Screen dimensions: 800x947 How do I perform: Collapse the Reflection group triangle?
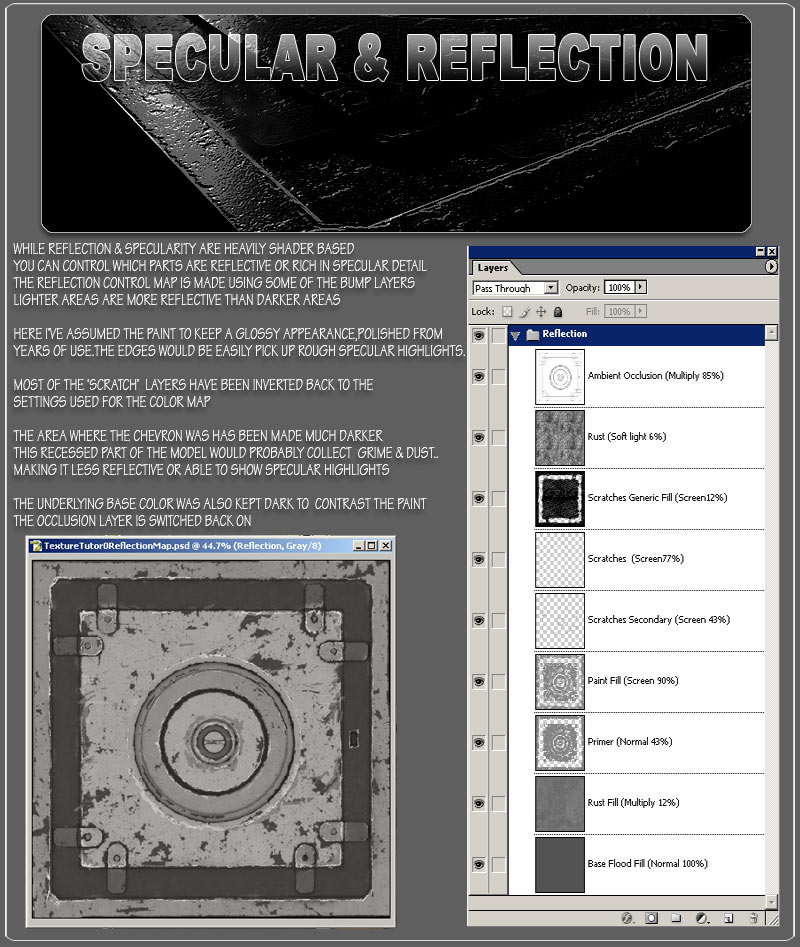tap(515, 335)
